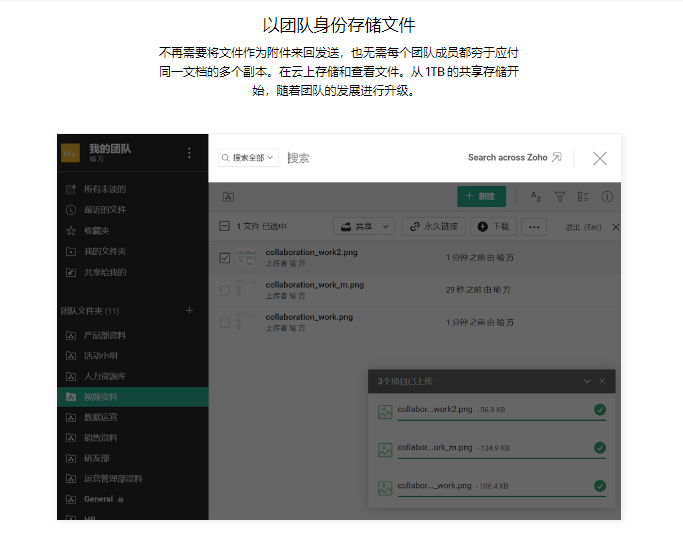
Task: Open the General locked folder
Action: [98, 499]
